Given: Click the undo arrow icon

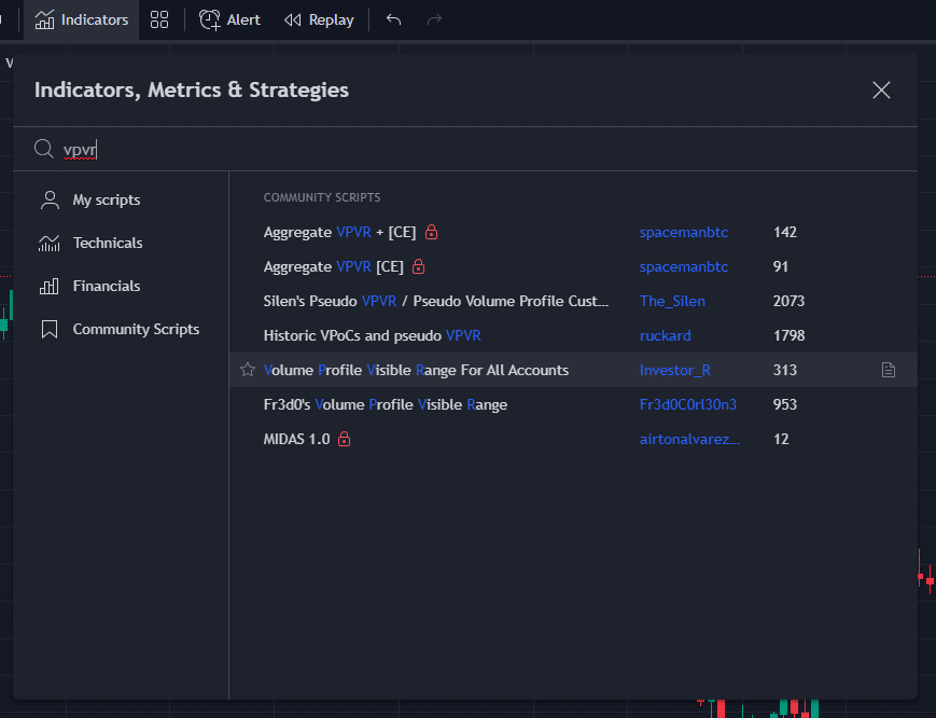Looking at the screenshot, I should tap(394, 20).
